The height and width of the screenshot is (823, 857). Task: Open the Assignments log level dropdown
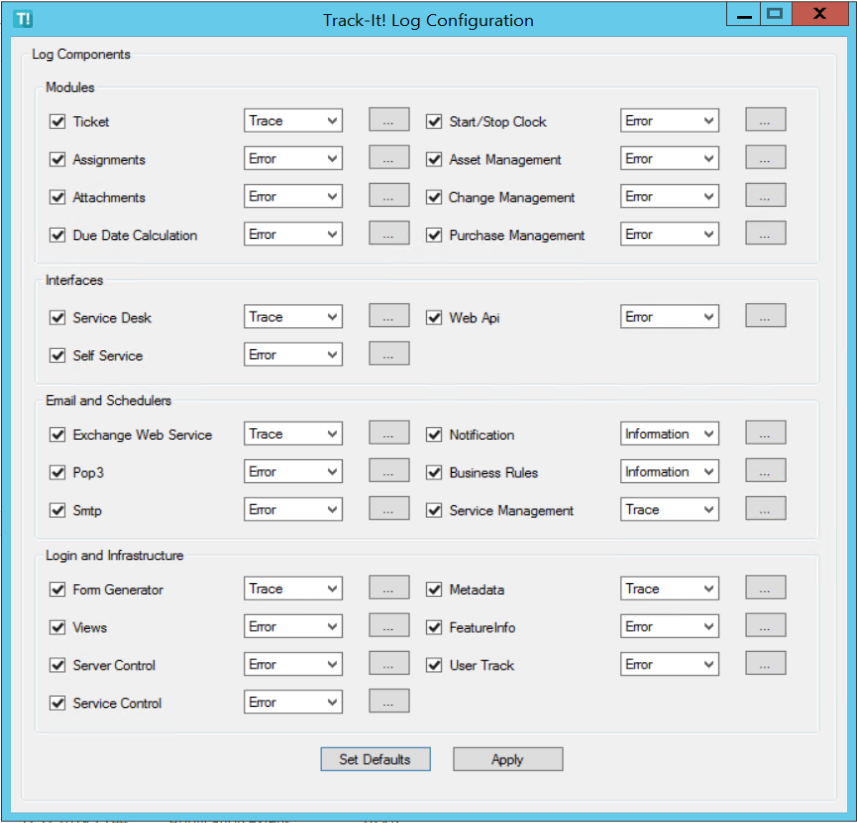(293, 158)
